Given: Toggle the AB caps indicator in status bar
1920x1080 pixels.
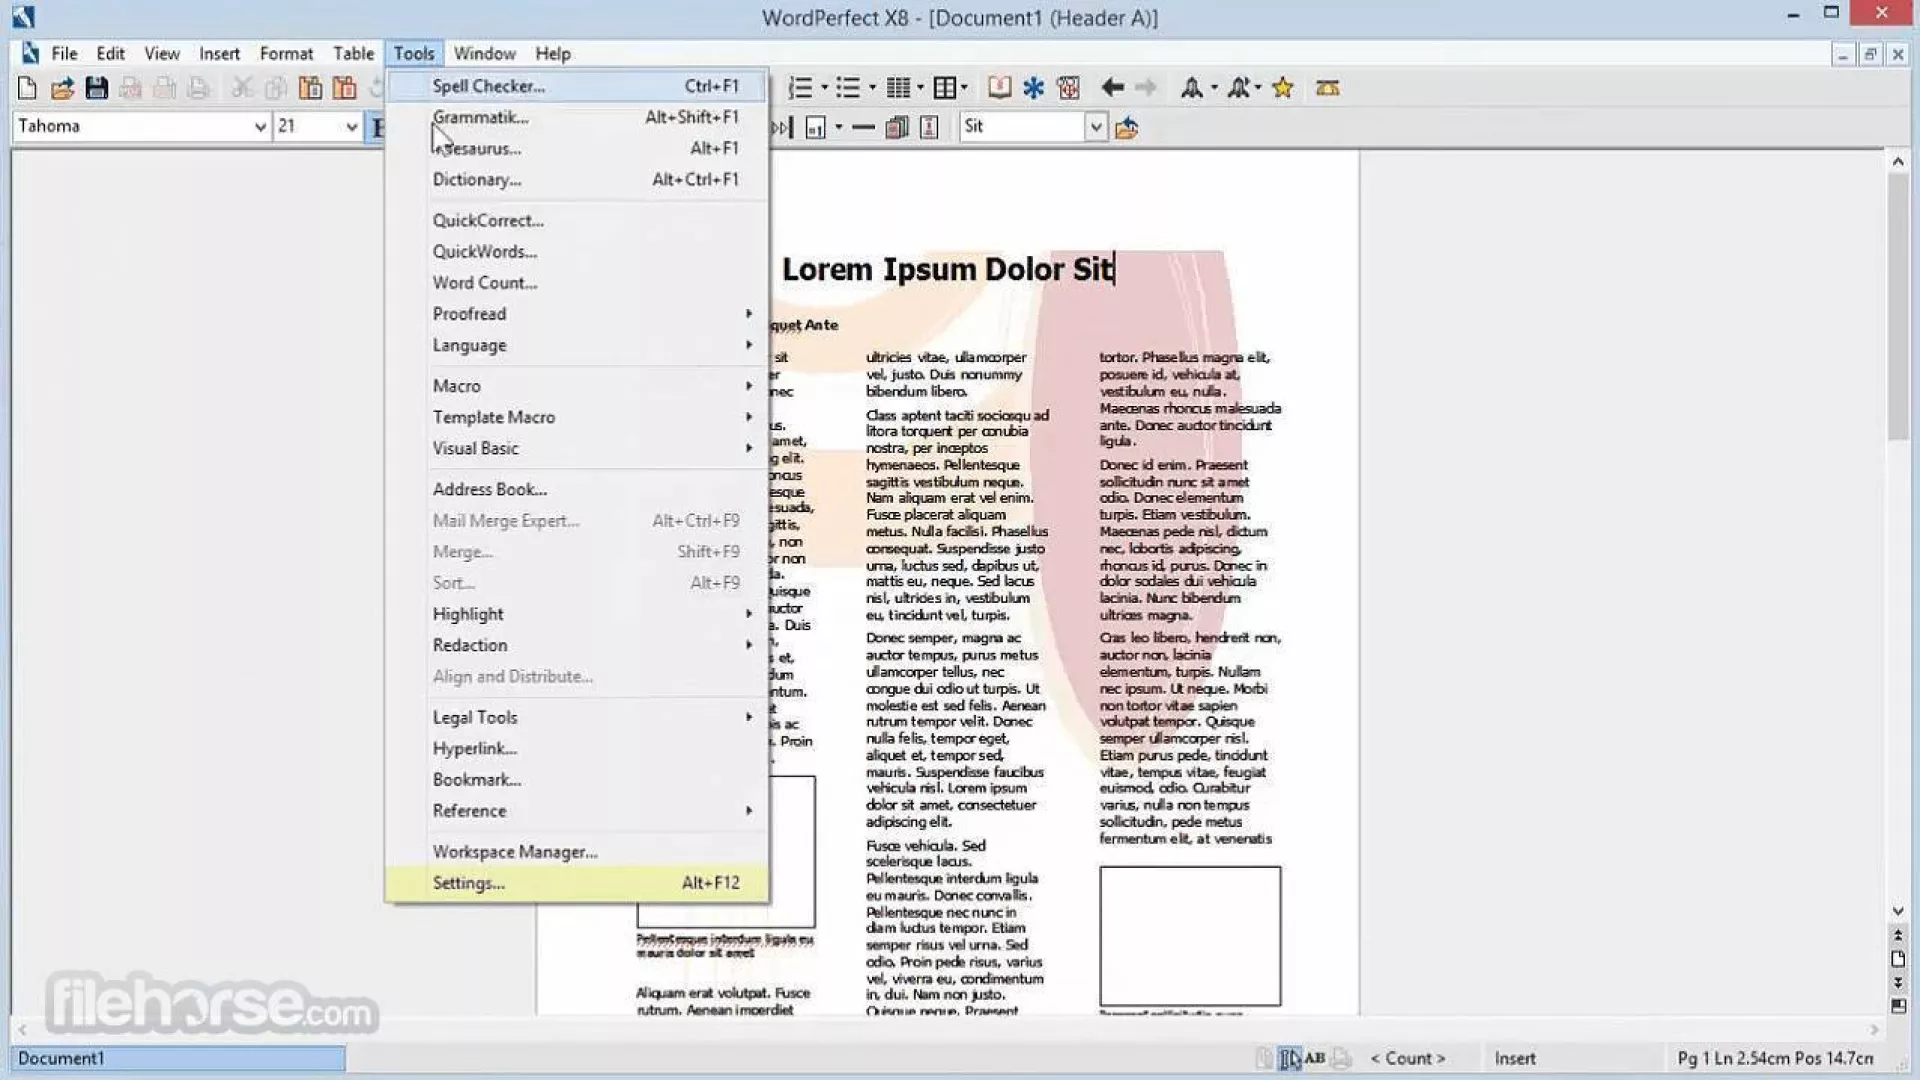Looking at the screenshot, I should (x=1314, y=1058).
